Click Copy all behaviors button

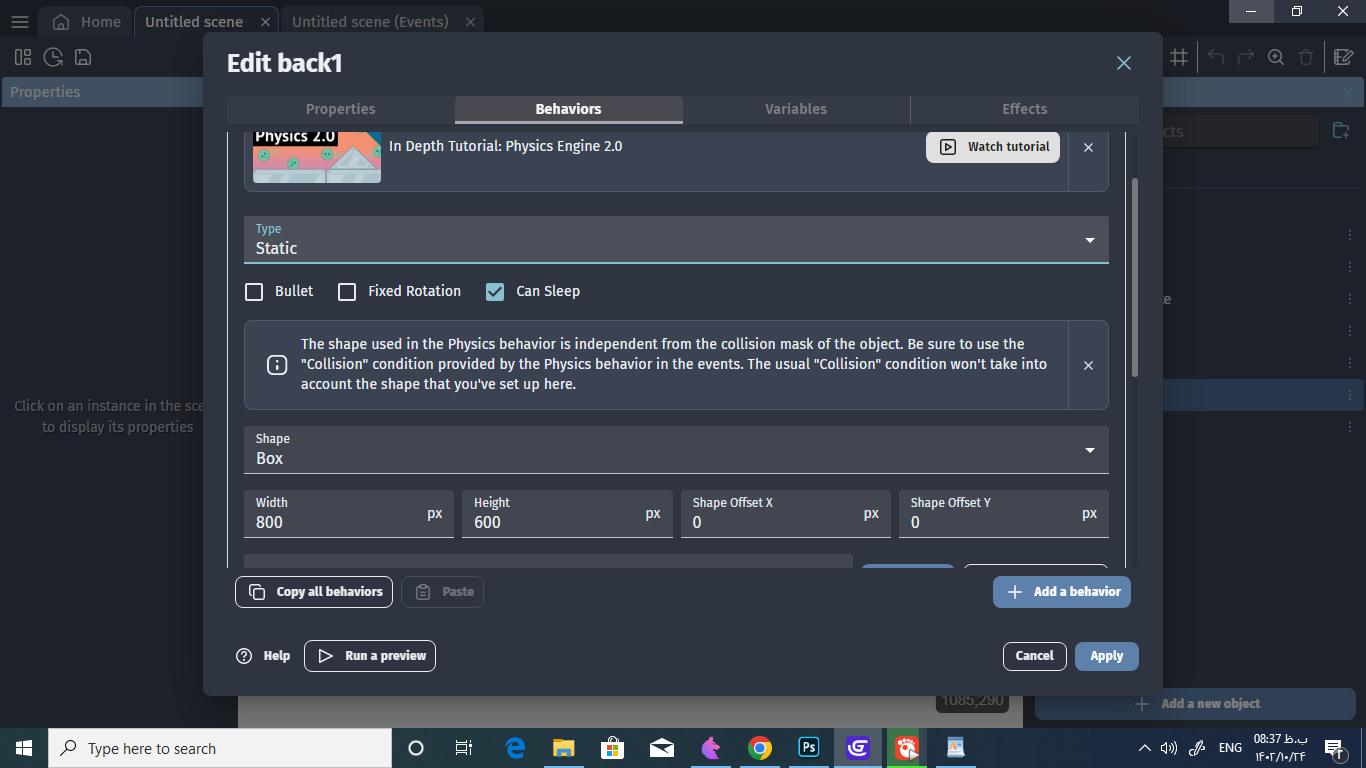click(314, 592)
